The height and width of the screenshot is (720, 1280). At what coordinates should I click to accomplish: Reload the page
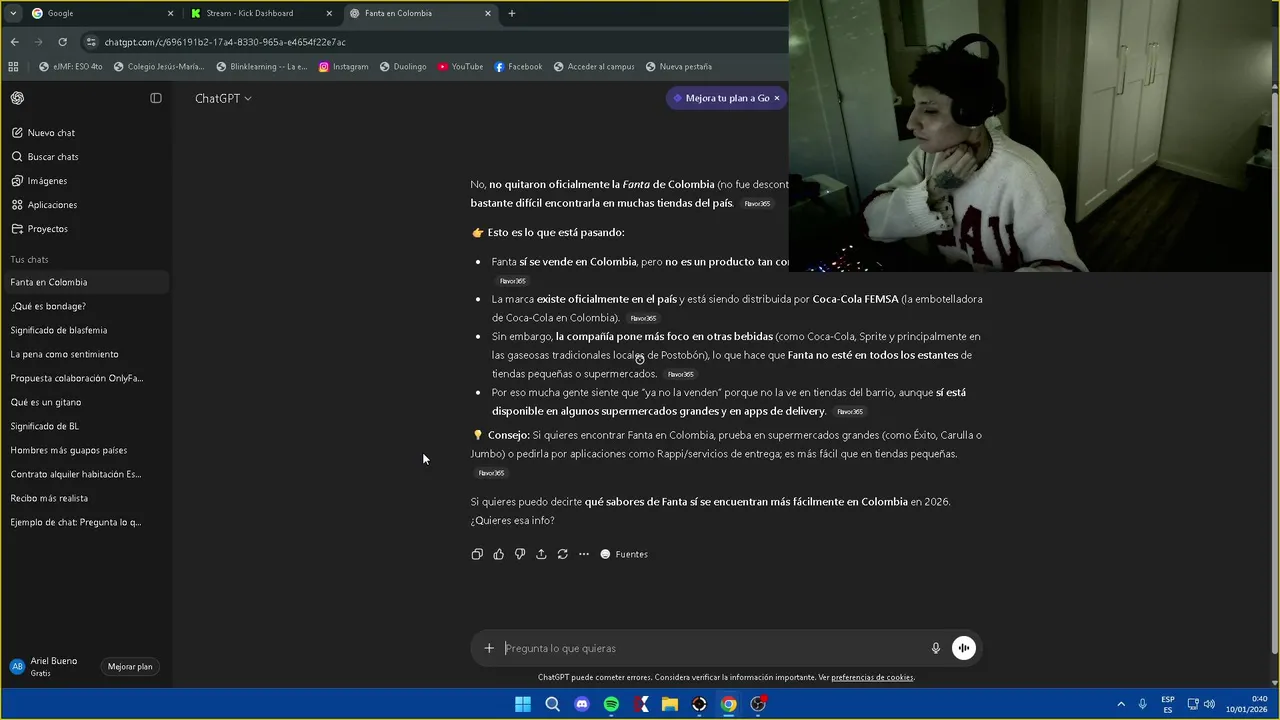[x=62, y=42]
